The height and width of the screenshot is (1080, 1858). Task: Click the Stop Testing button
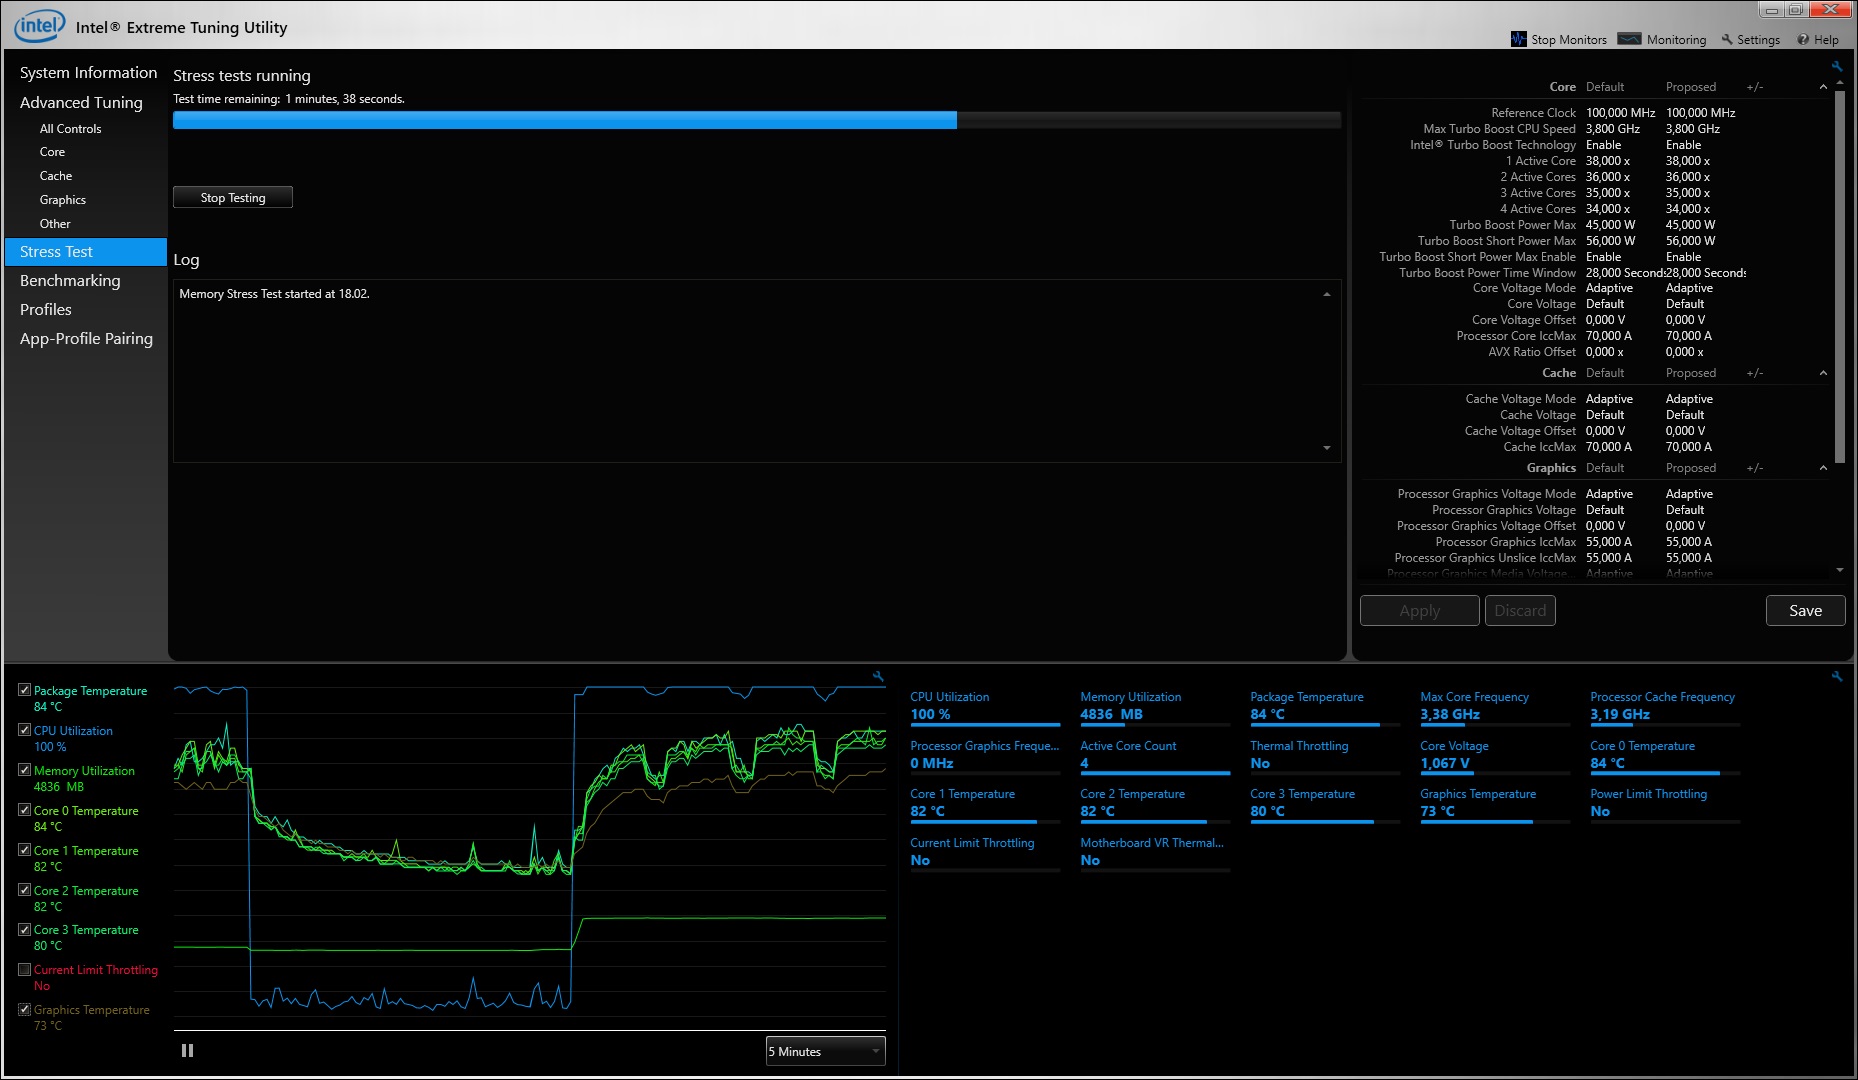(233, 197)
